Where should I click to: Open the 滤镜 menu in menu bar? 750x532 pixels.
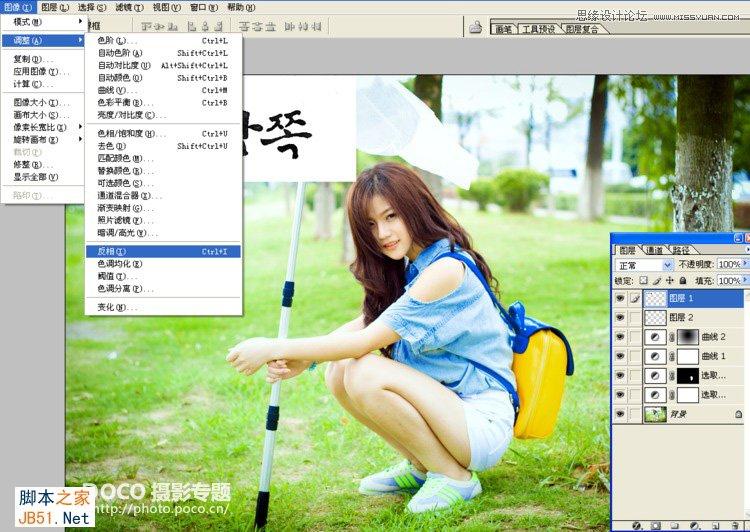pyautogui.click(x=130, y=7)
